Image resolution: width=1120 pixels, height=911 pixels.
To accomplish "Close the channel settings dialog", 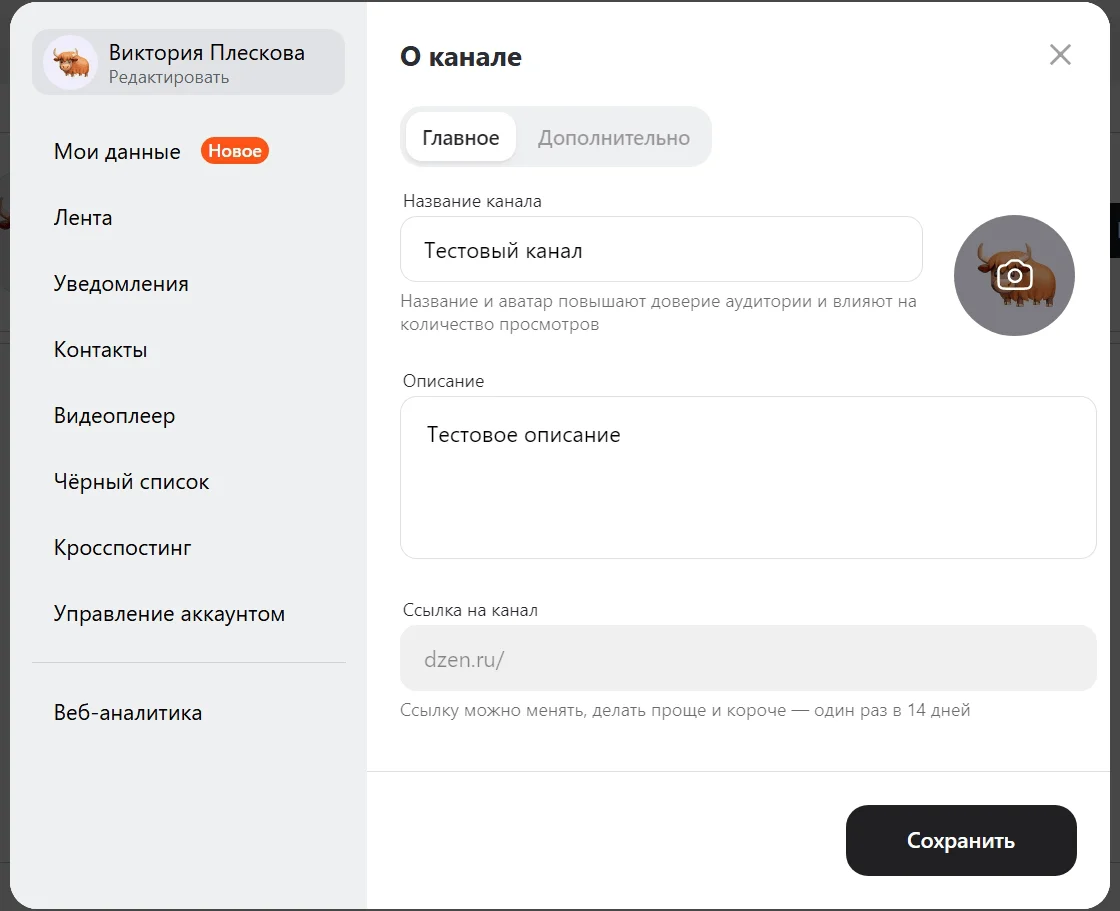I will pos(1060,55).
